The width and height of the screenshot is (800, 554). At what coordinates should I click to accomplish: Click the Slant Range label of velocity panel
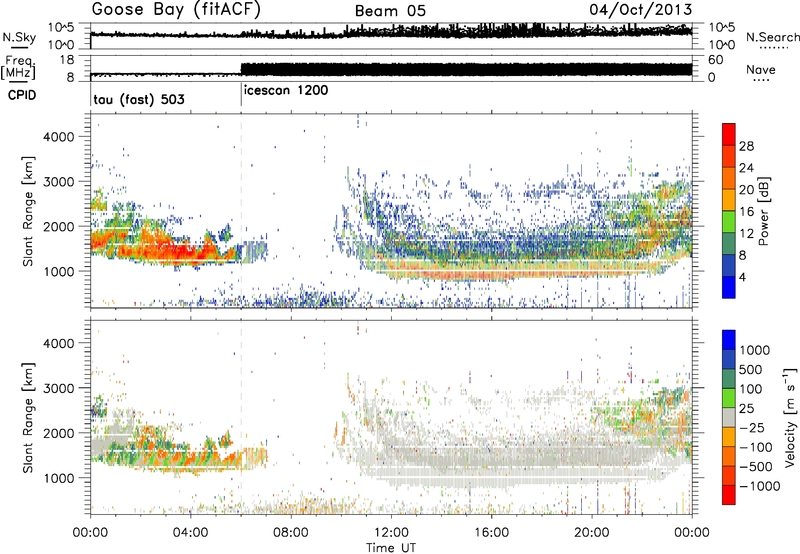tap(28, 417)
